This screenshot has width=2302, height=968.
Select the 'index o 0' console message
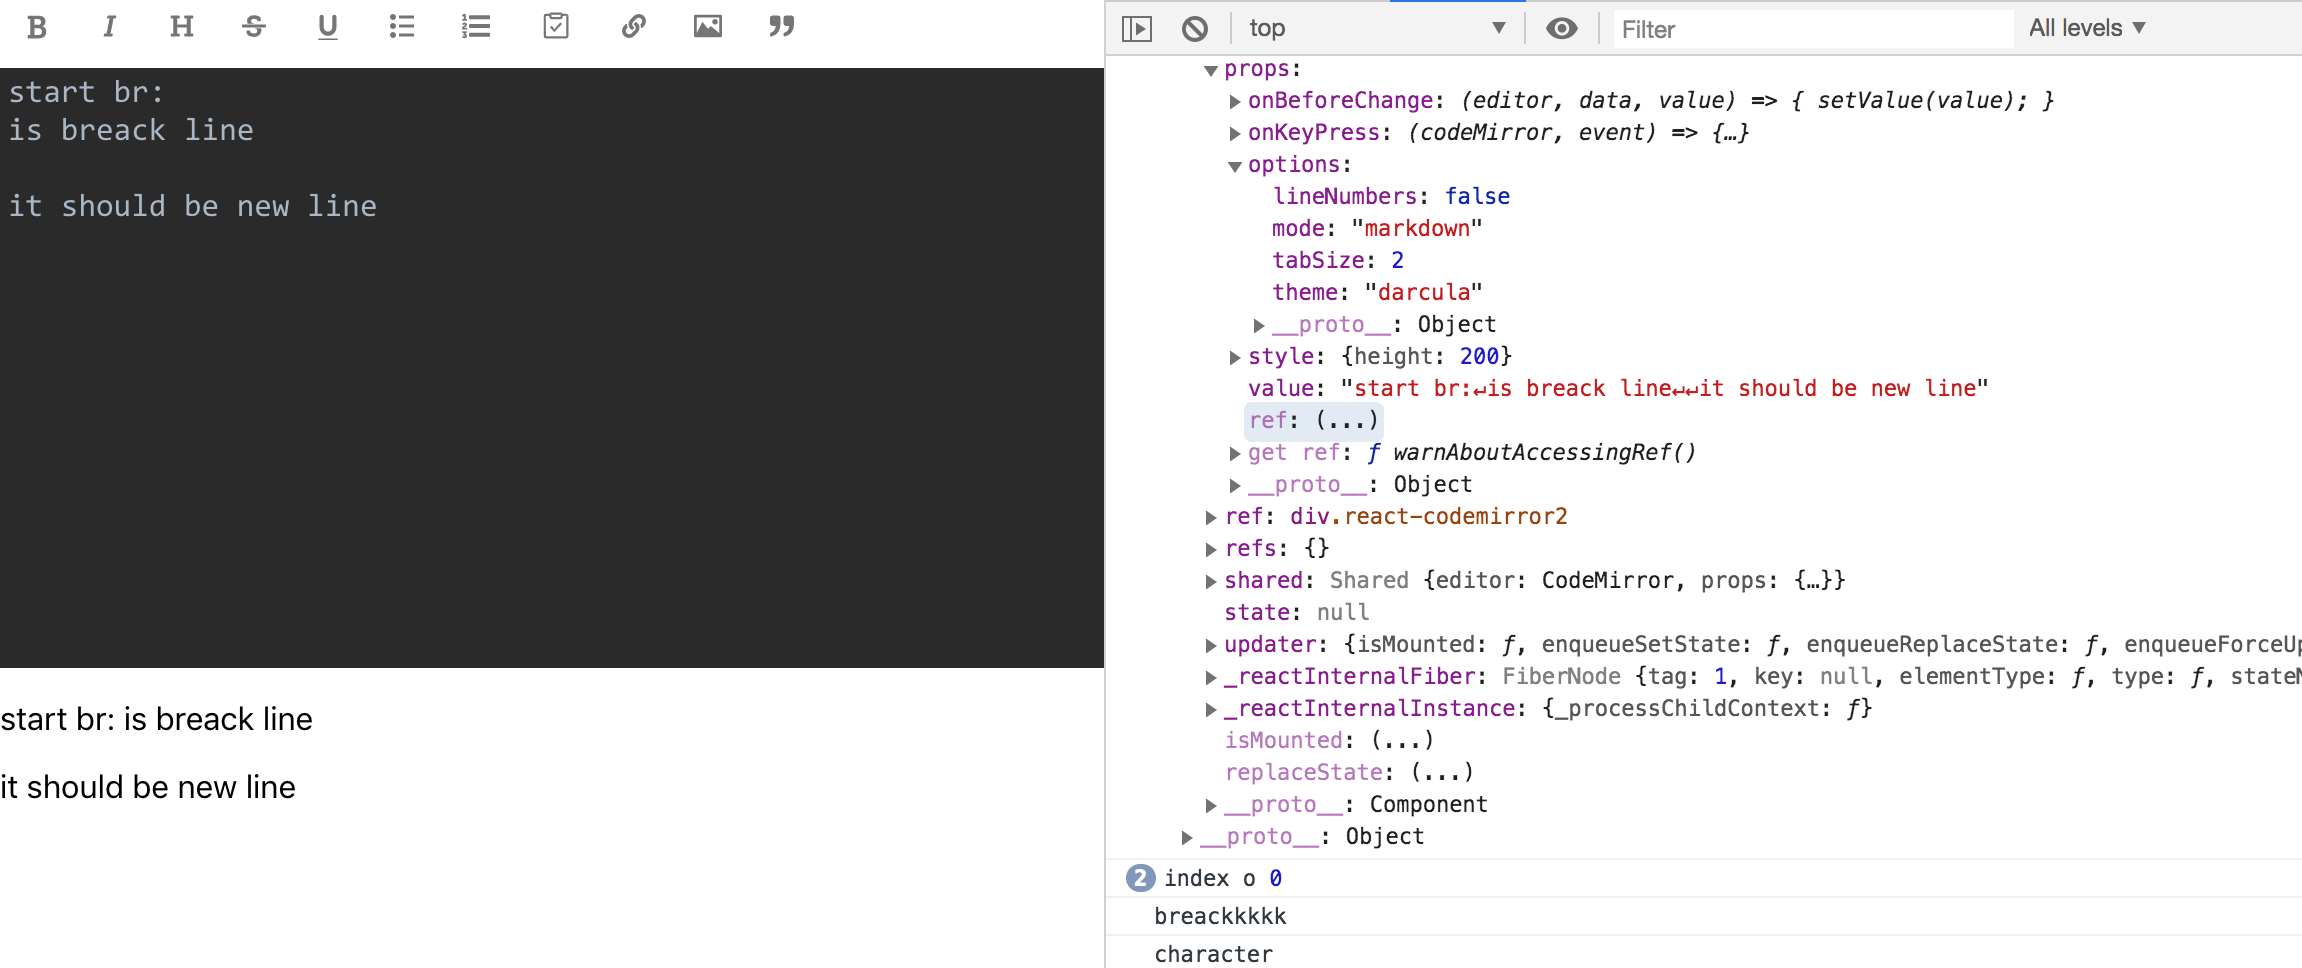tap(1223, 879)
